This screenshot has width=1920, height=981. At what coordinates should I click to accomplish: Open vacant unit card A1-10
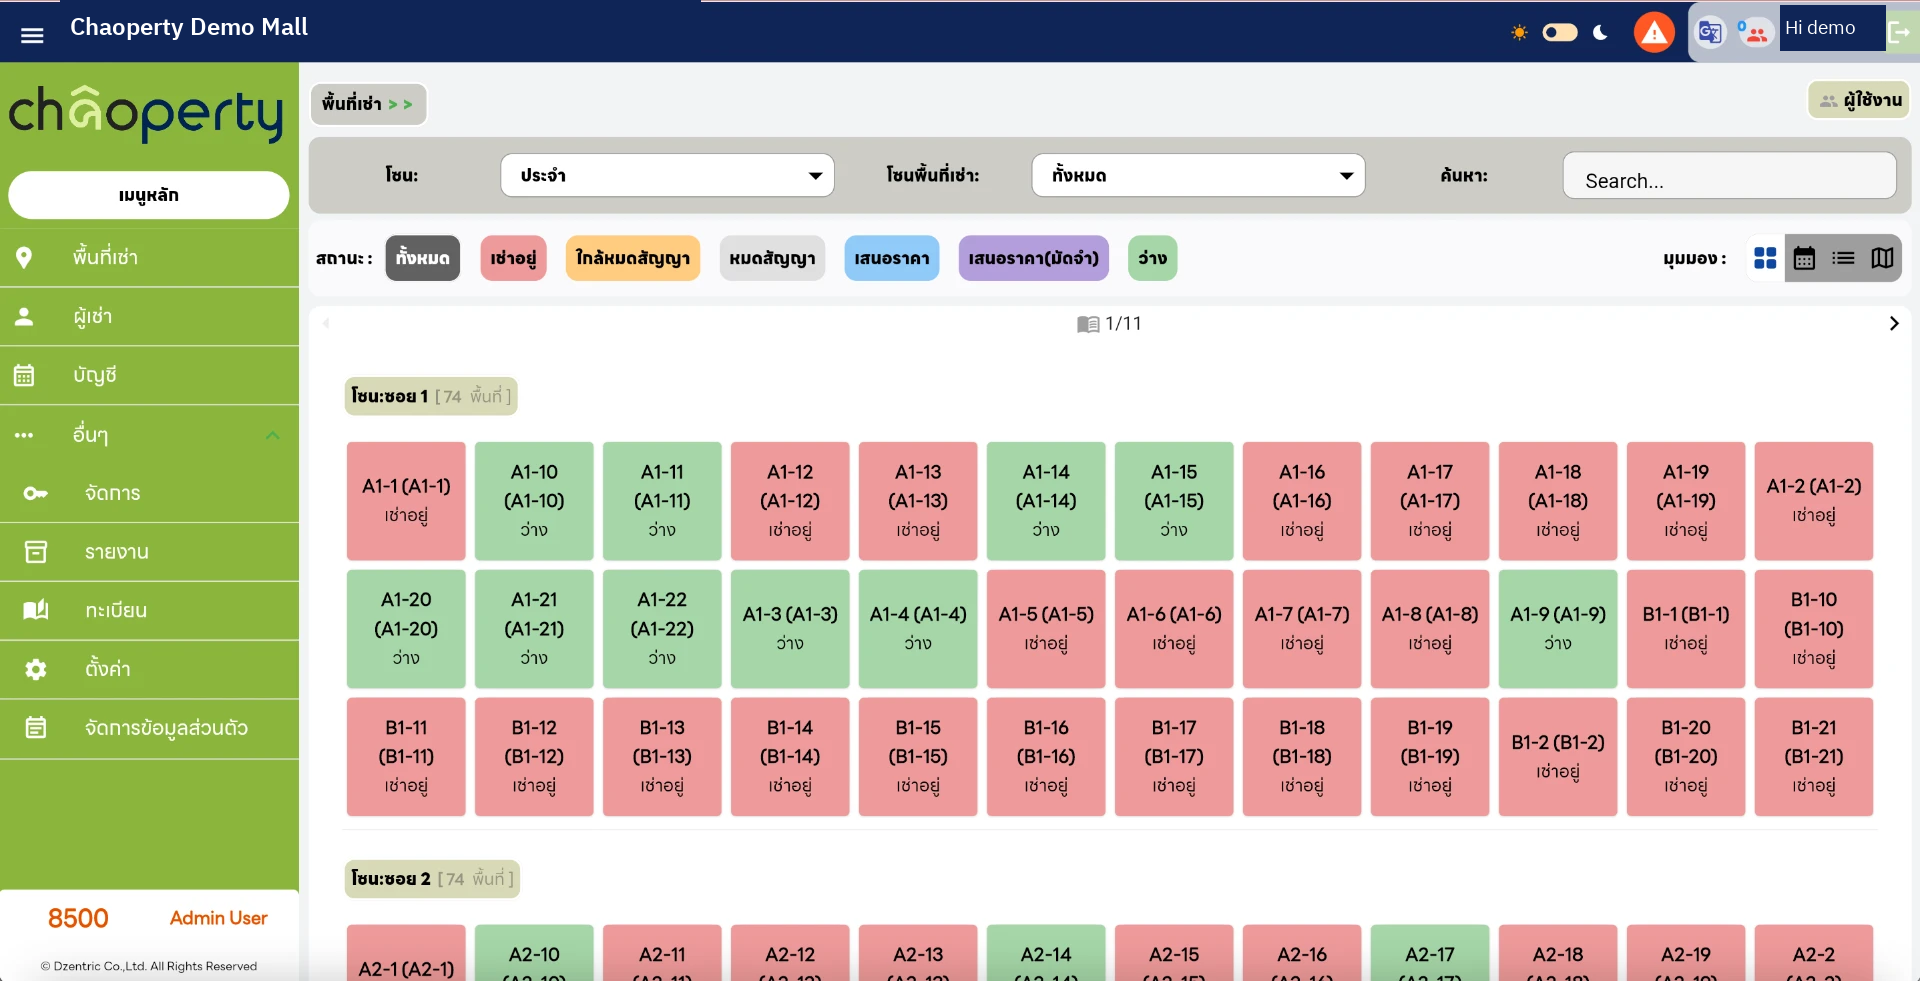click(534, 501)
